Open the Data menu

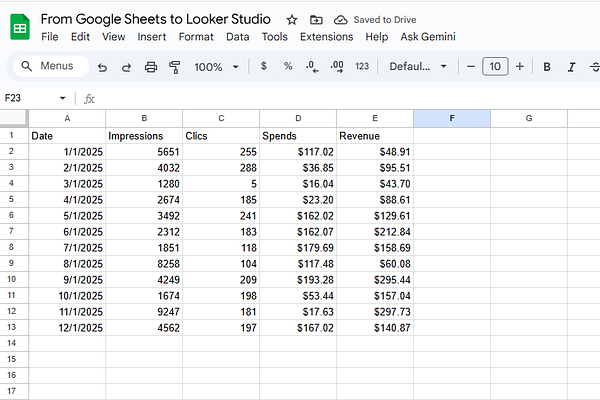[238, 37]
